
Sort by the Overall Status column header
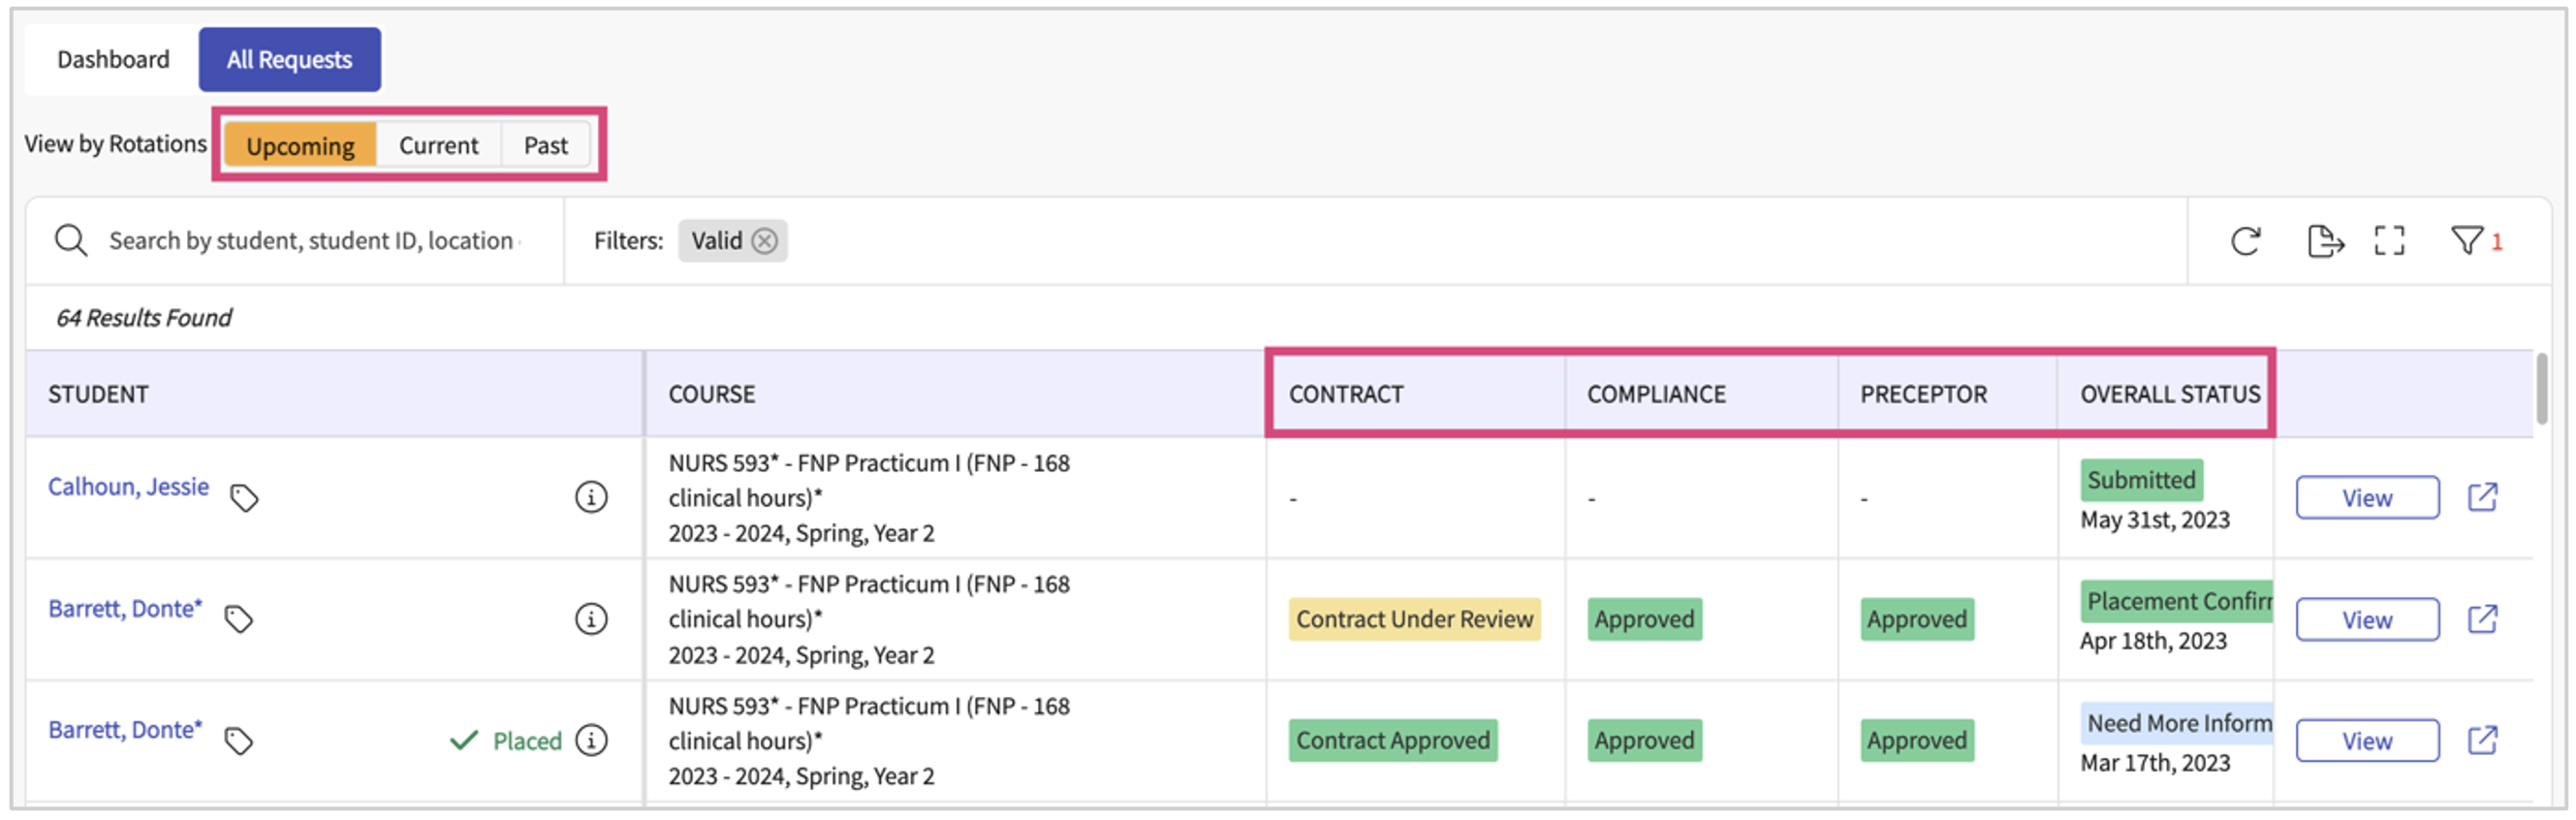tap(2169, 394)
